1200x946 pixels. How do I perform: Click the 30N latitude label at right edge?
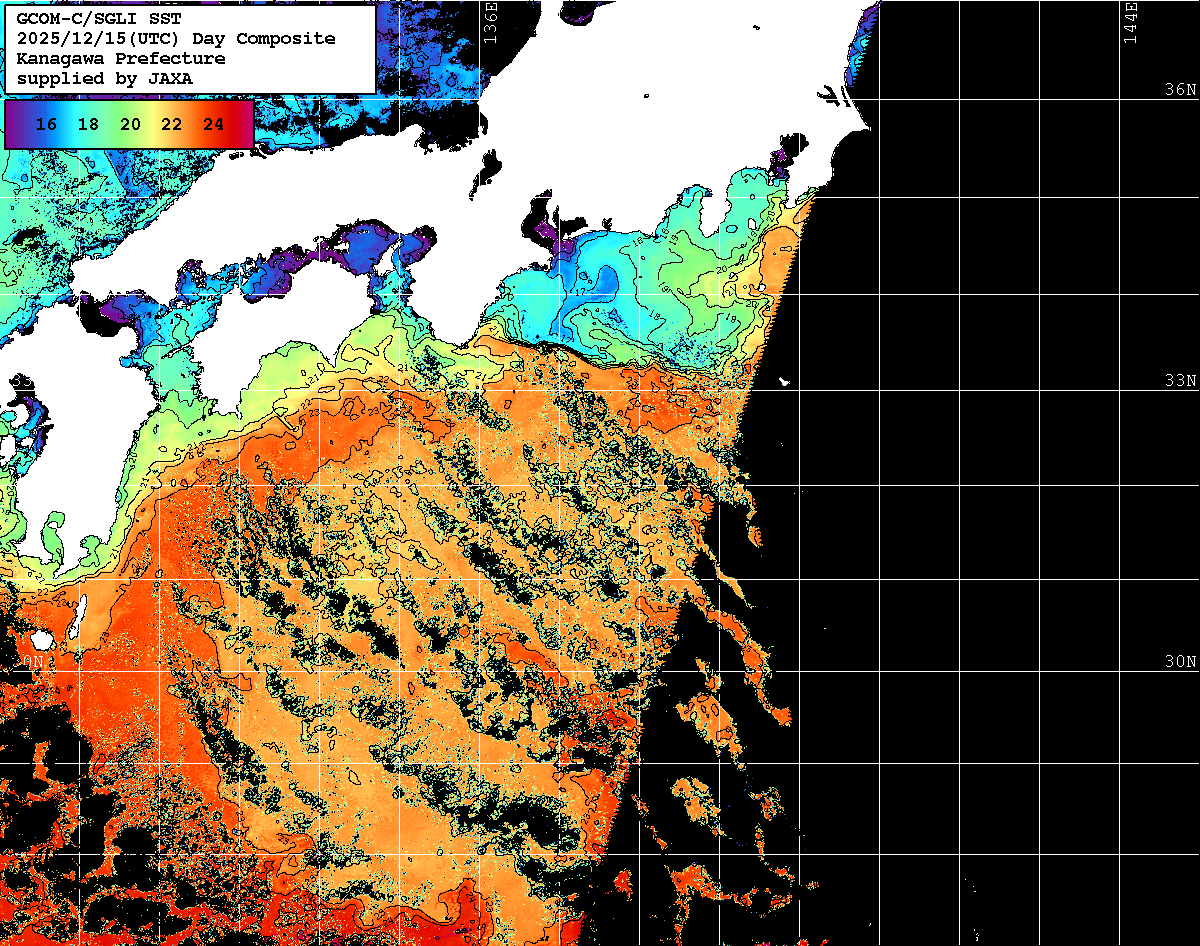(x=1180, y=662)
